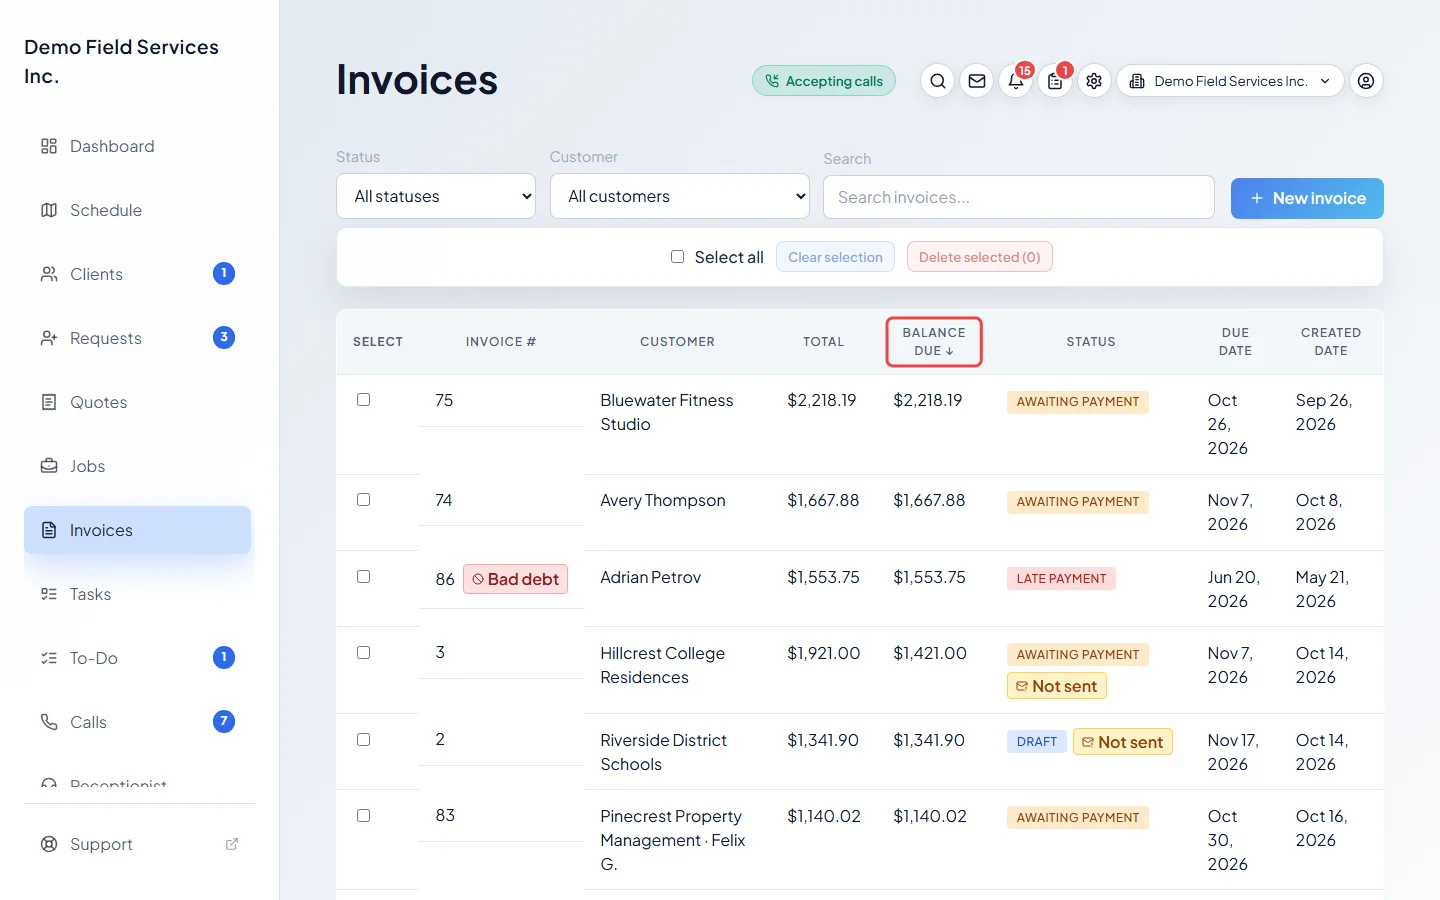Open the mail envelope icon in header
Screen dimensions: 1440x900
pyautogui.click(x=977, y=81)
